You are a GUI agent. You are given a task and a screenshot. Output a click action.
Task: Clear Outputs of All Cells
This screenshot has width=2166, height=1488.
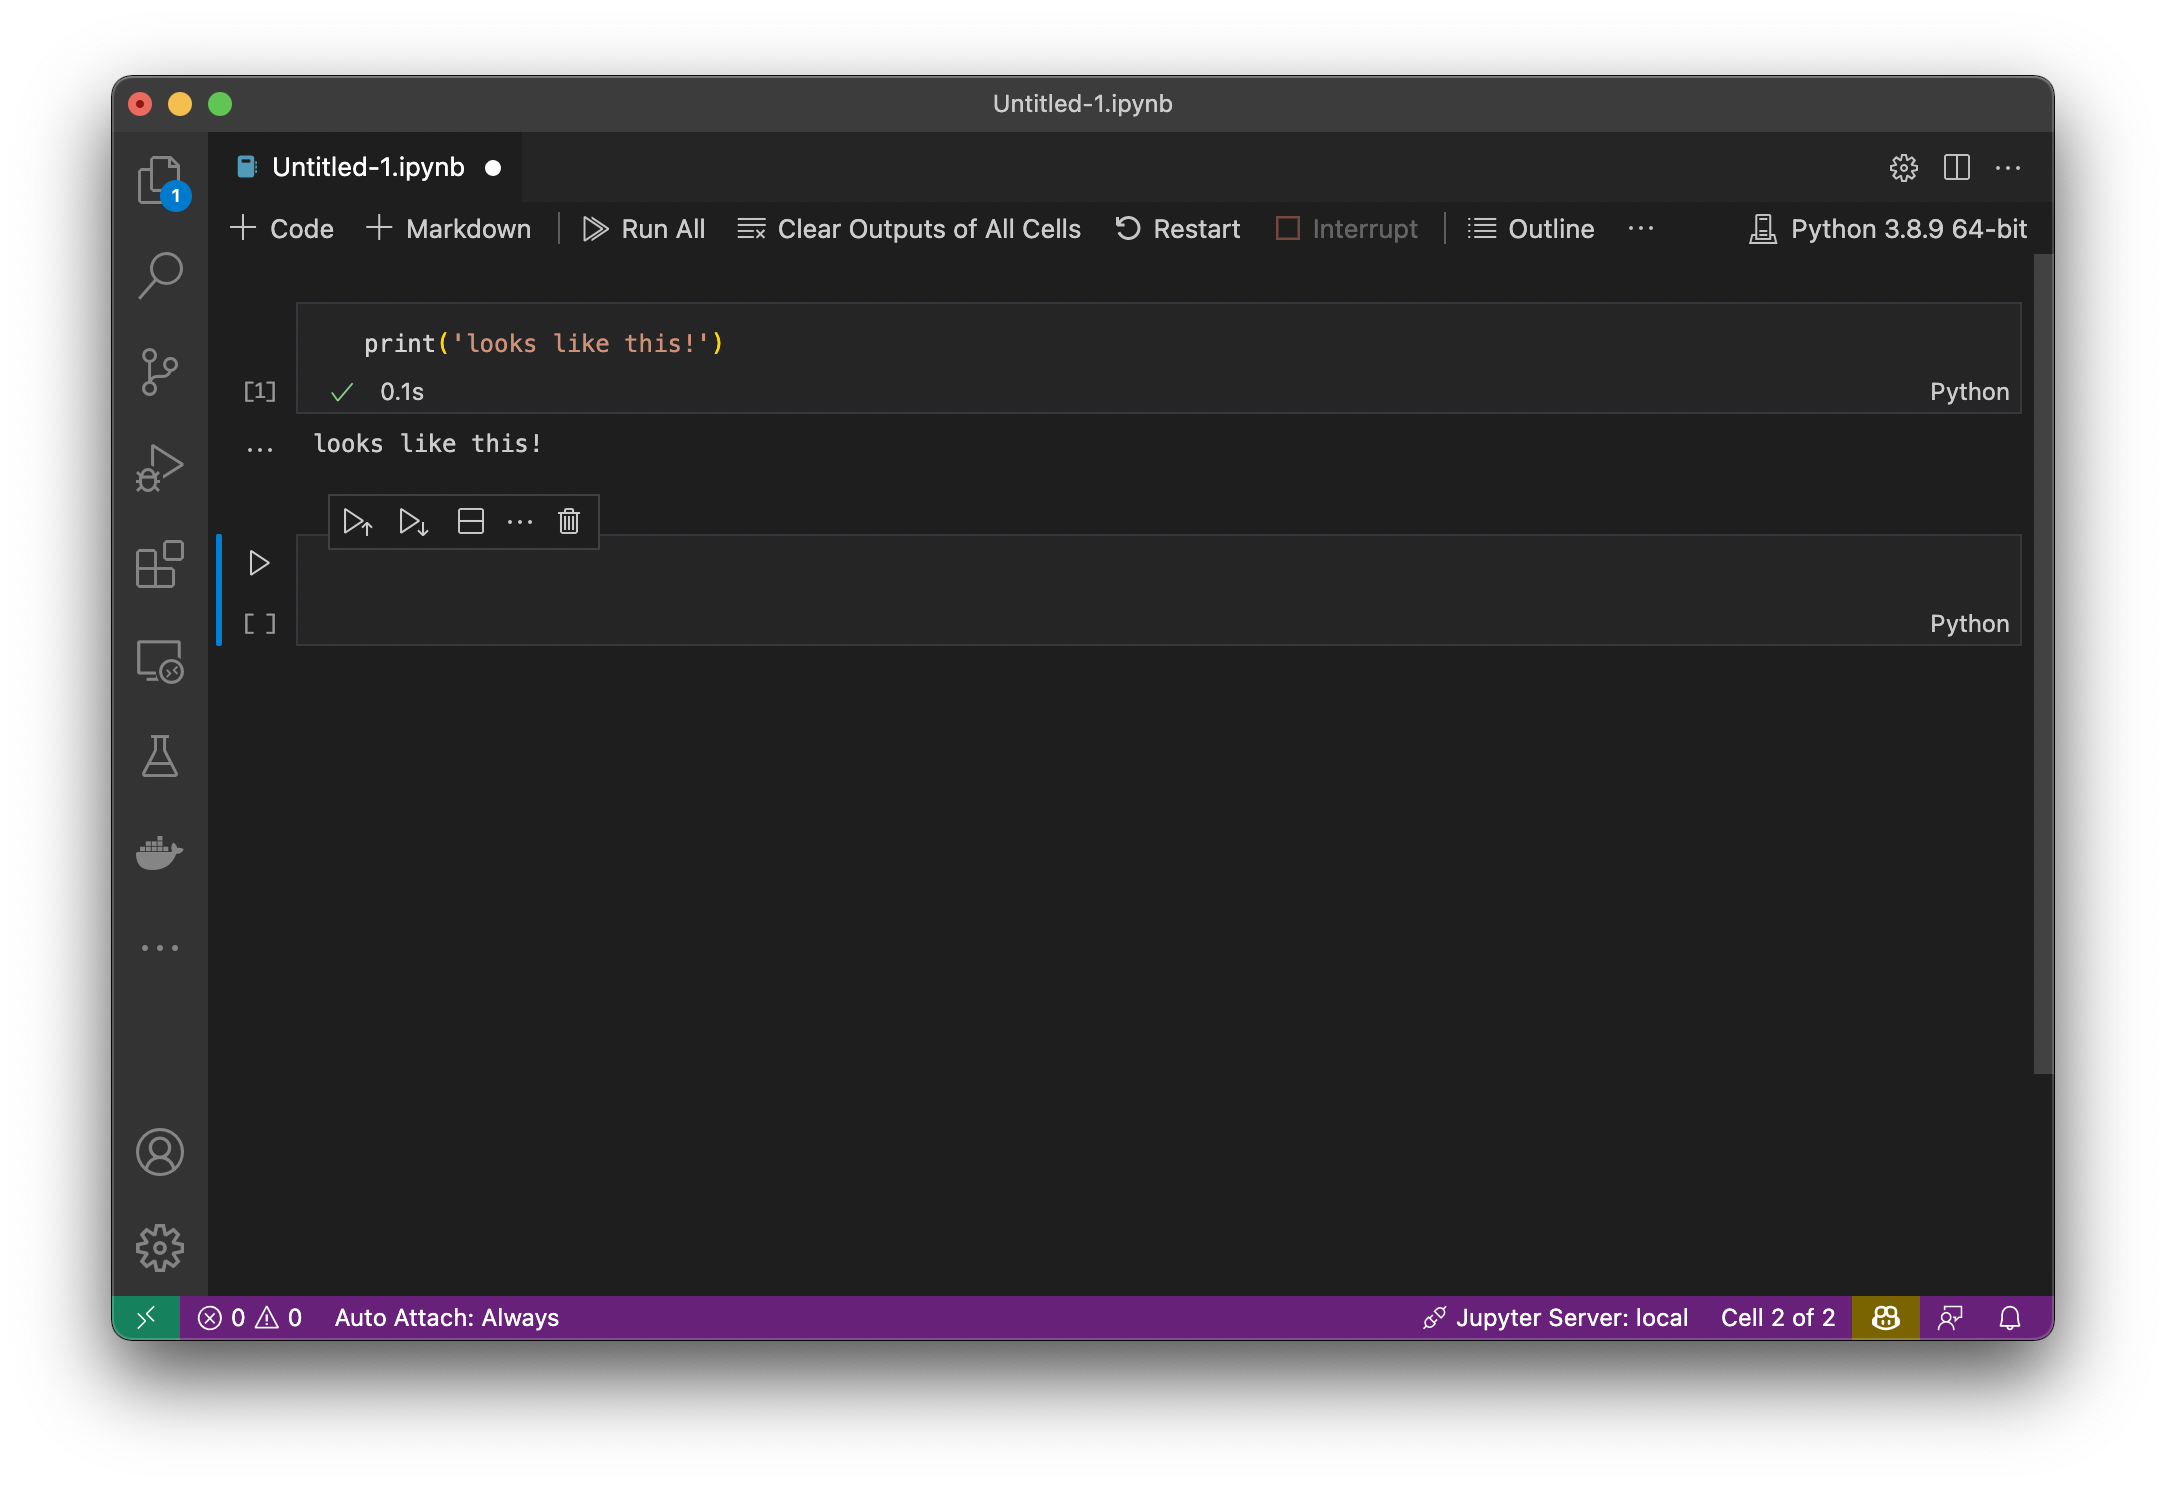point(909,229)
